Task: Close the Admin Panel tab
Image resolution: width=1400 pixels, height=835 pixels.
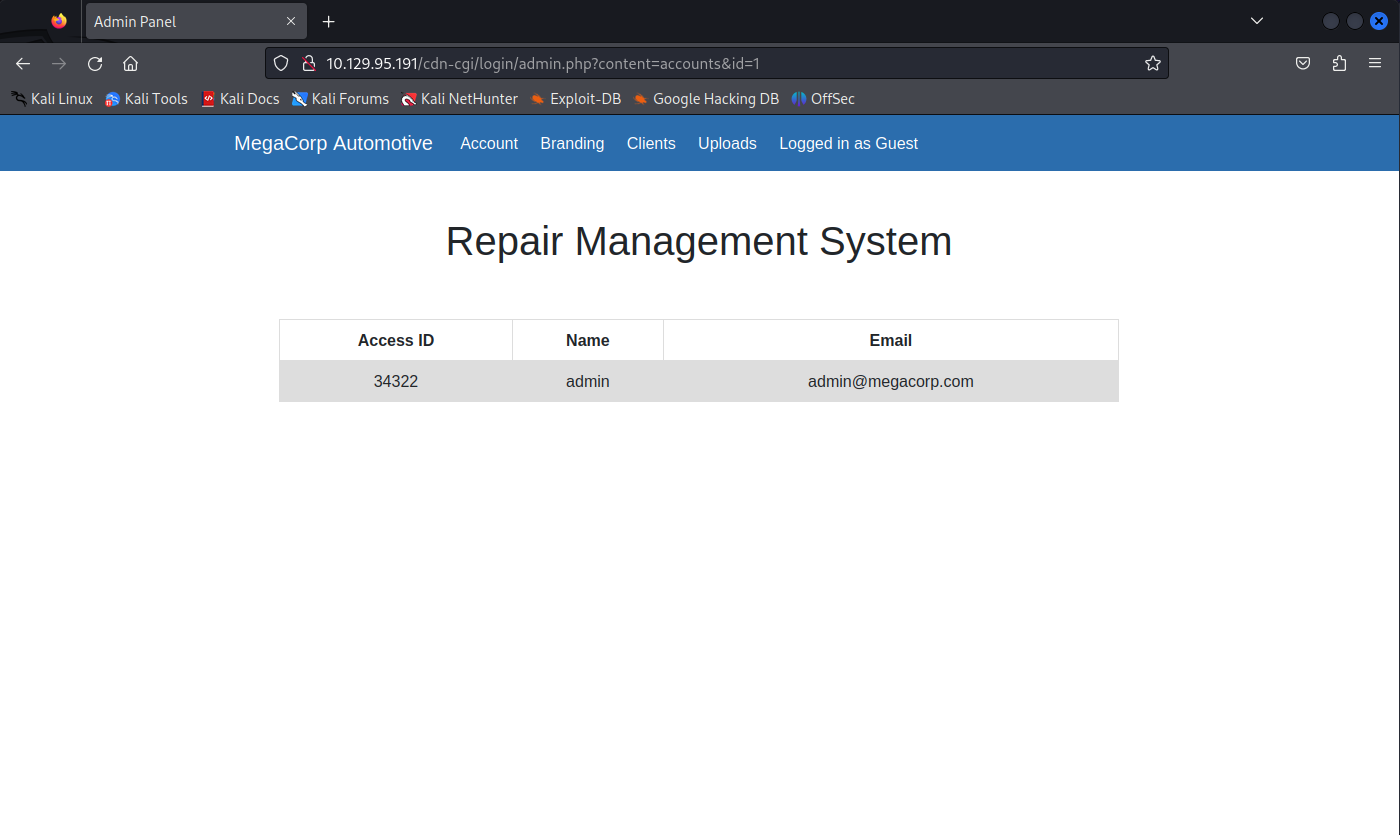Action: (291, 21)
